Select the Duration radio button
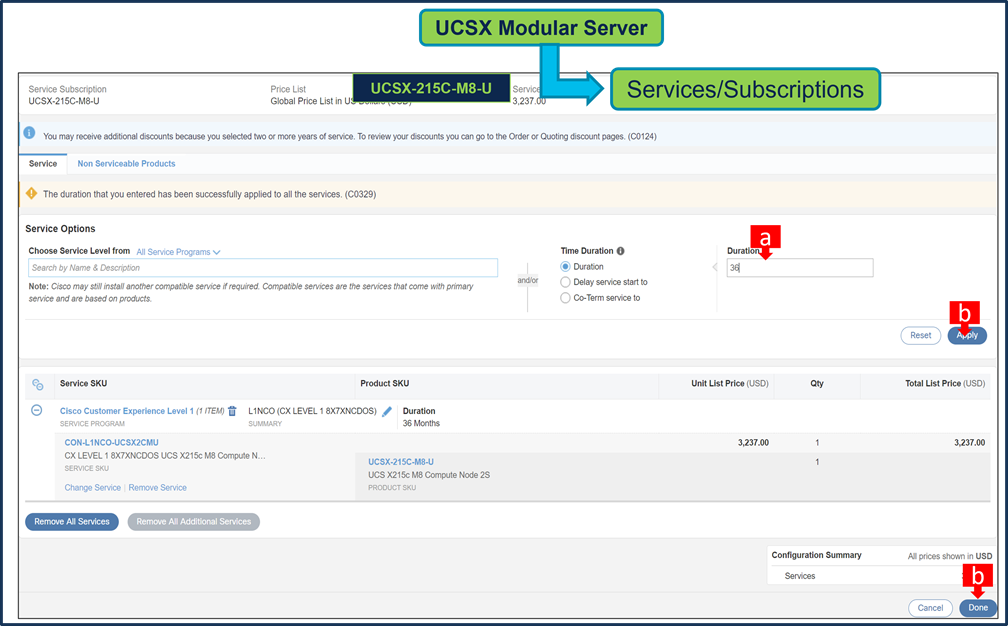 [x=565, y=267]
